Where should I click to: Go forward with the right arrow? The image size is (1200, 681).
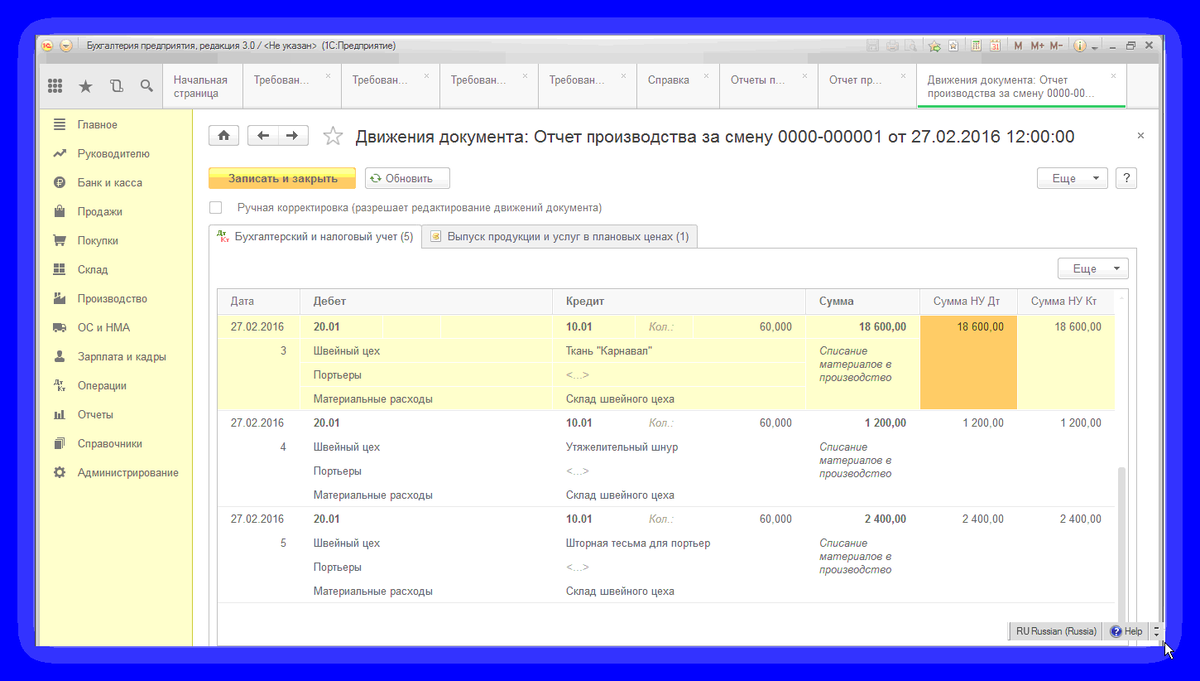click(x=293, y=136)
